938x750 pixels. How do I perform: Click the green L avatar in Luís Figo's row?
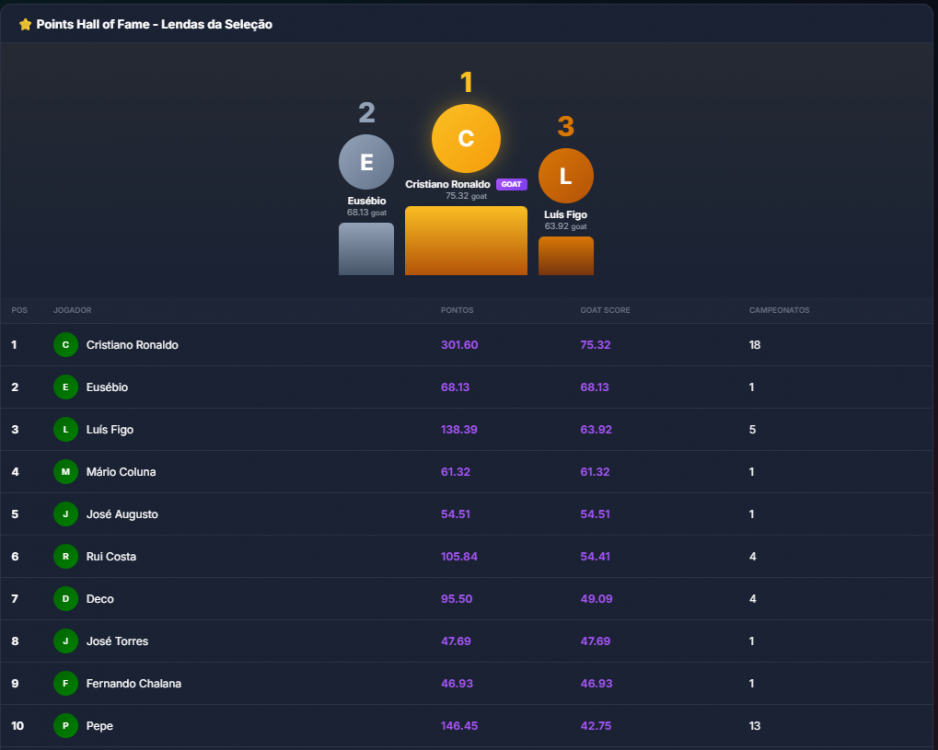(66, 429)
